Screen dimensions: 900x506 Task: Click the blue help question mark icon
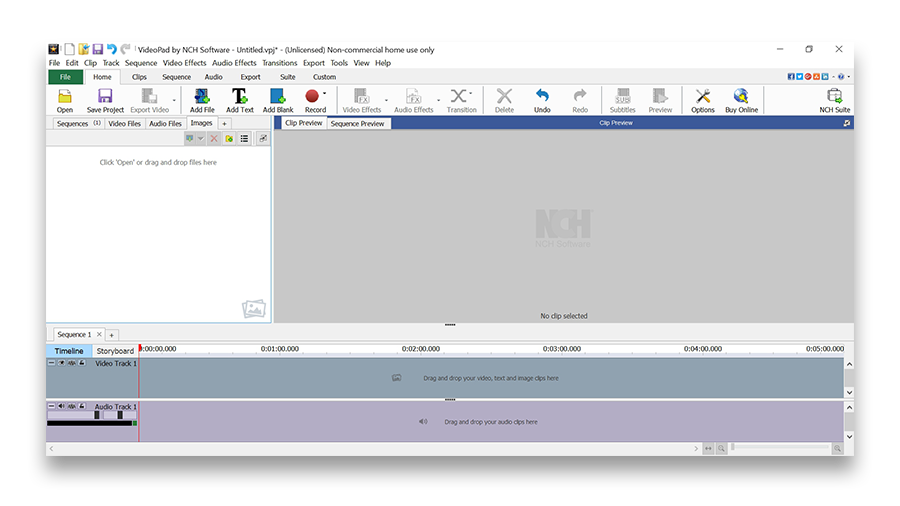click(841, 76)
